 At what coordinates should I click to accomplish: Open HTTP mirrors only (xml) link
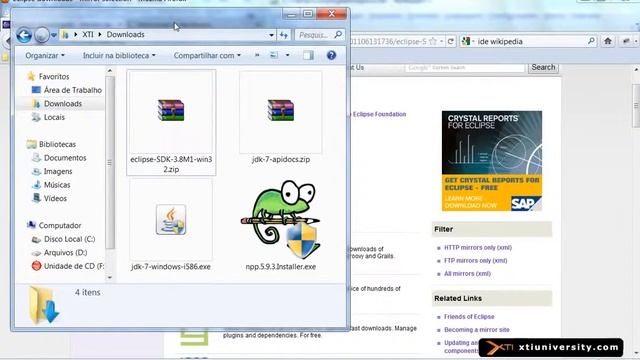(x=478, y=248)
